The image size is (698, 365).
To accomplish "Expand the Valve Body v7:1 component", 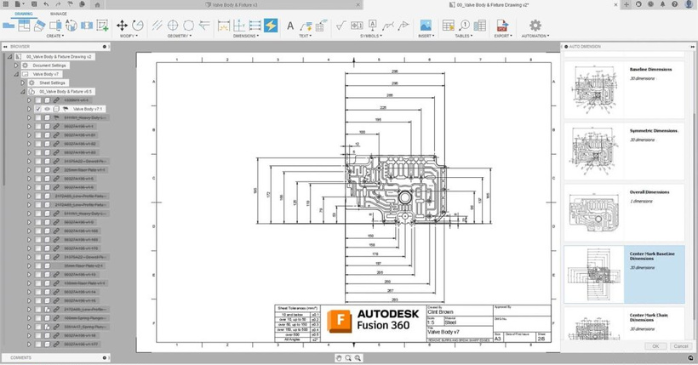I will (x=29, y=109).
